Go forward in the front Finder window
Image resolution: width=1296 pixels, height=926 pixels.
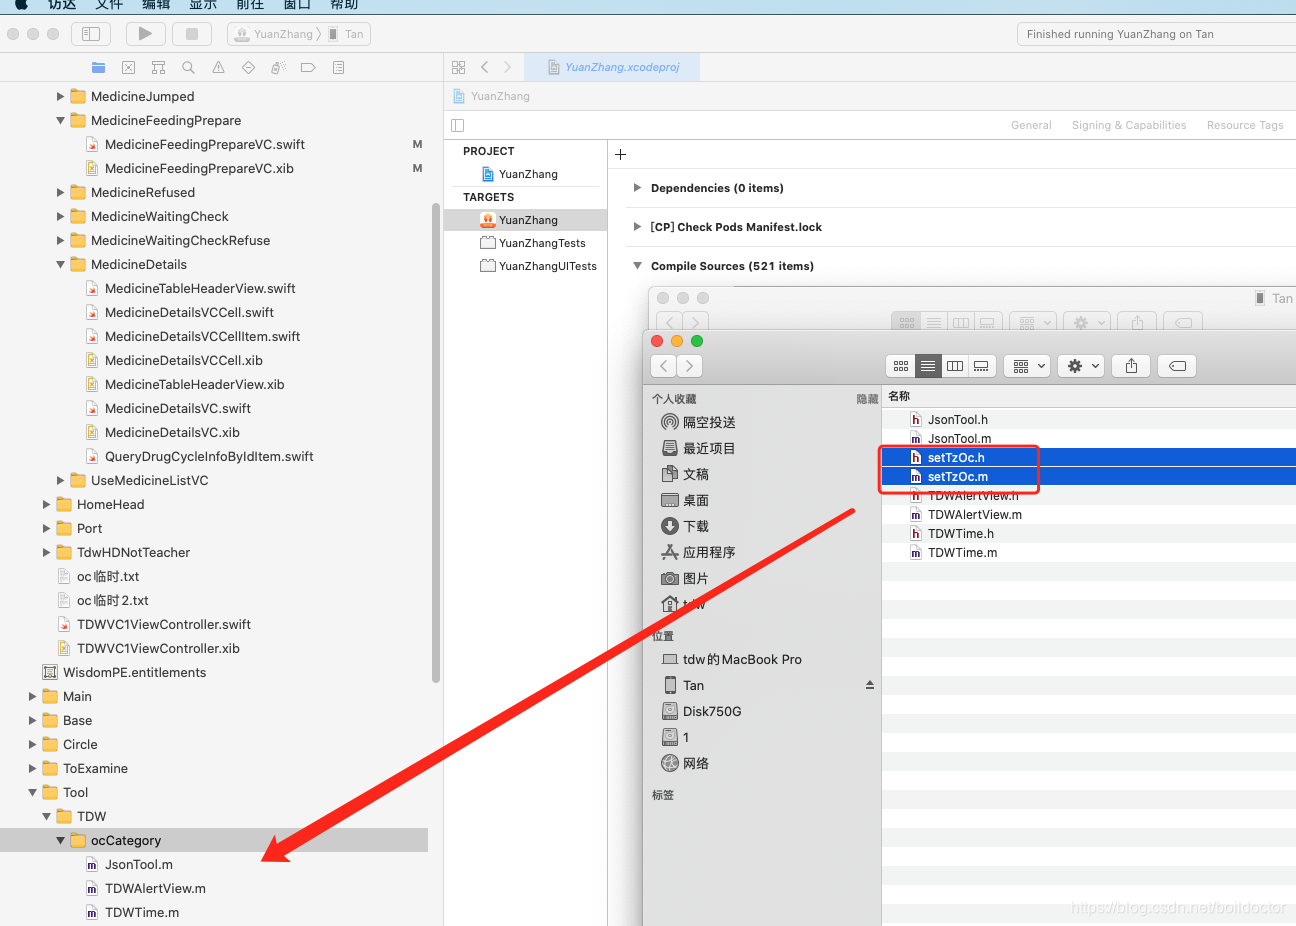pyautogui.click(x=690, y=366)
